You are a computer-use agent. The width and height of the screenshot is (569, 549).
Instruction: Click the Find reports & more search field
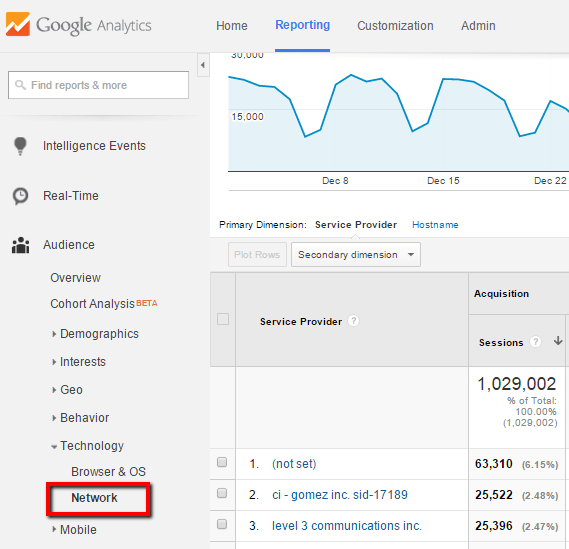[98, 85]
